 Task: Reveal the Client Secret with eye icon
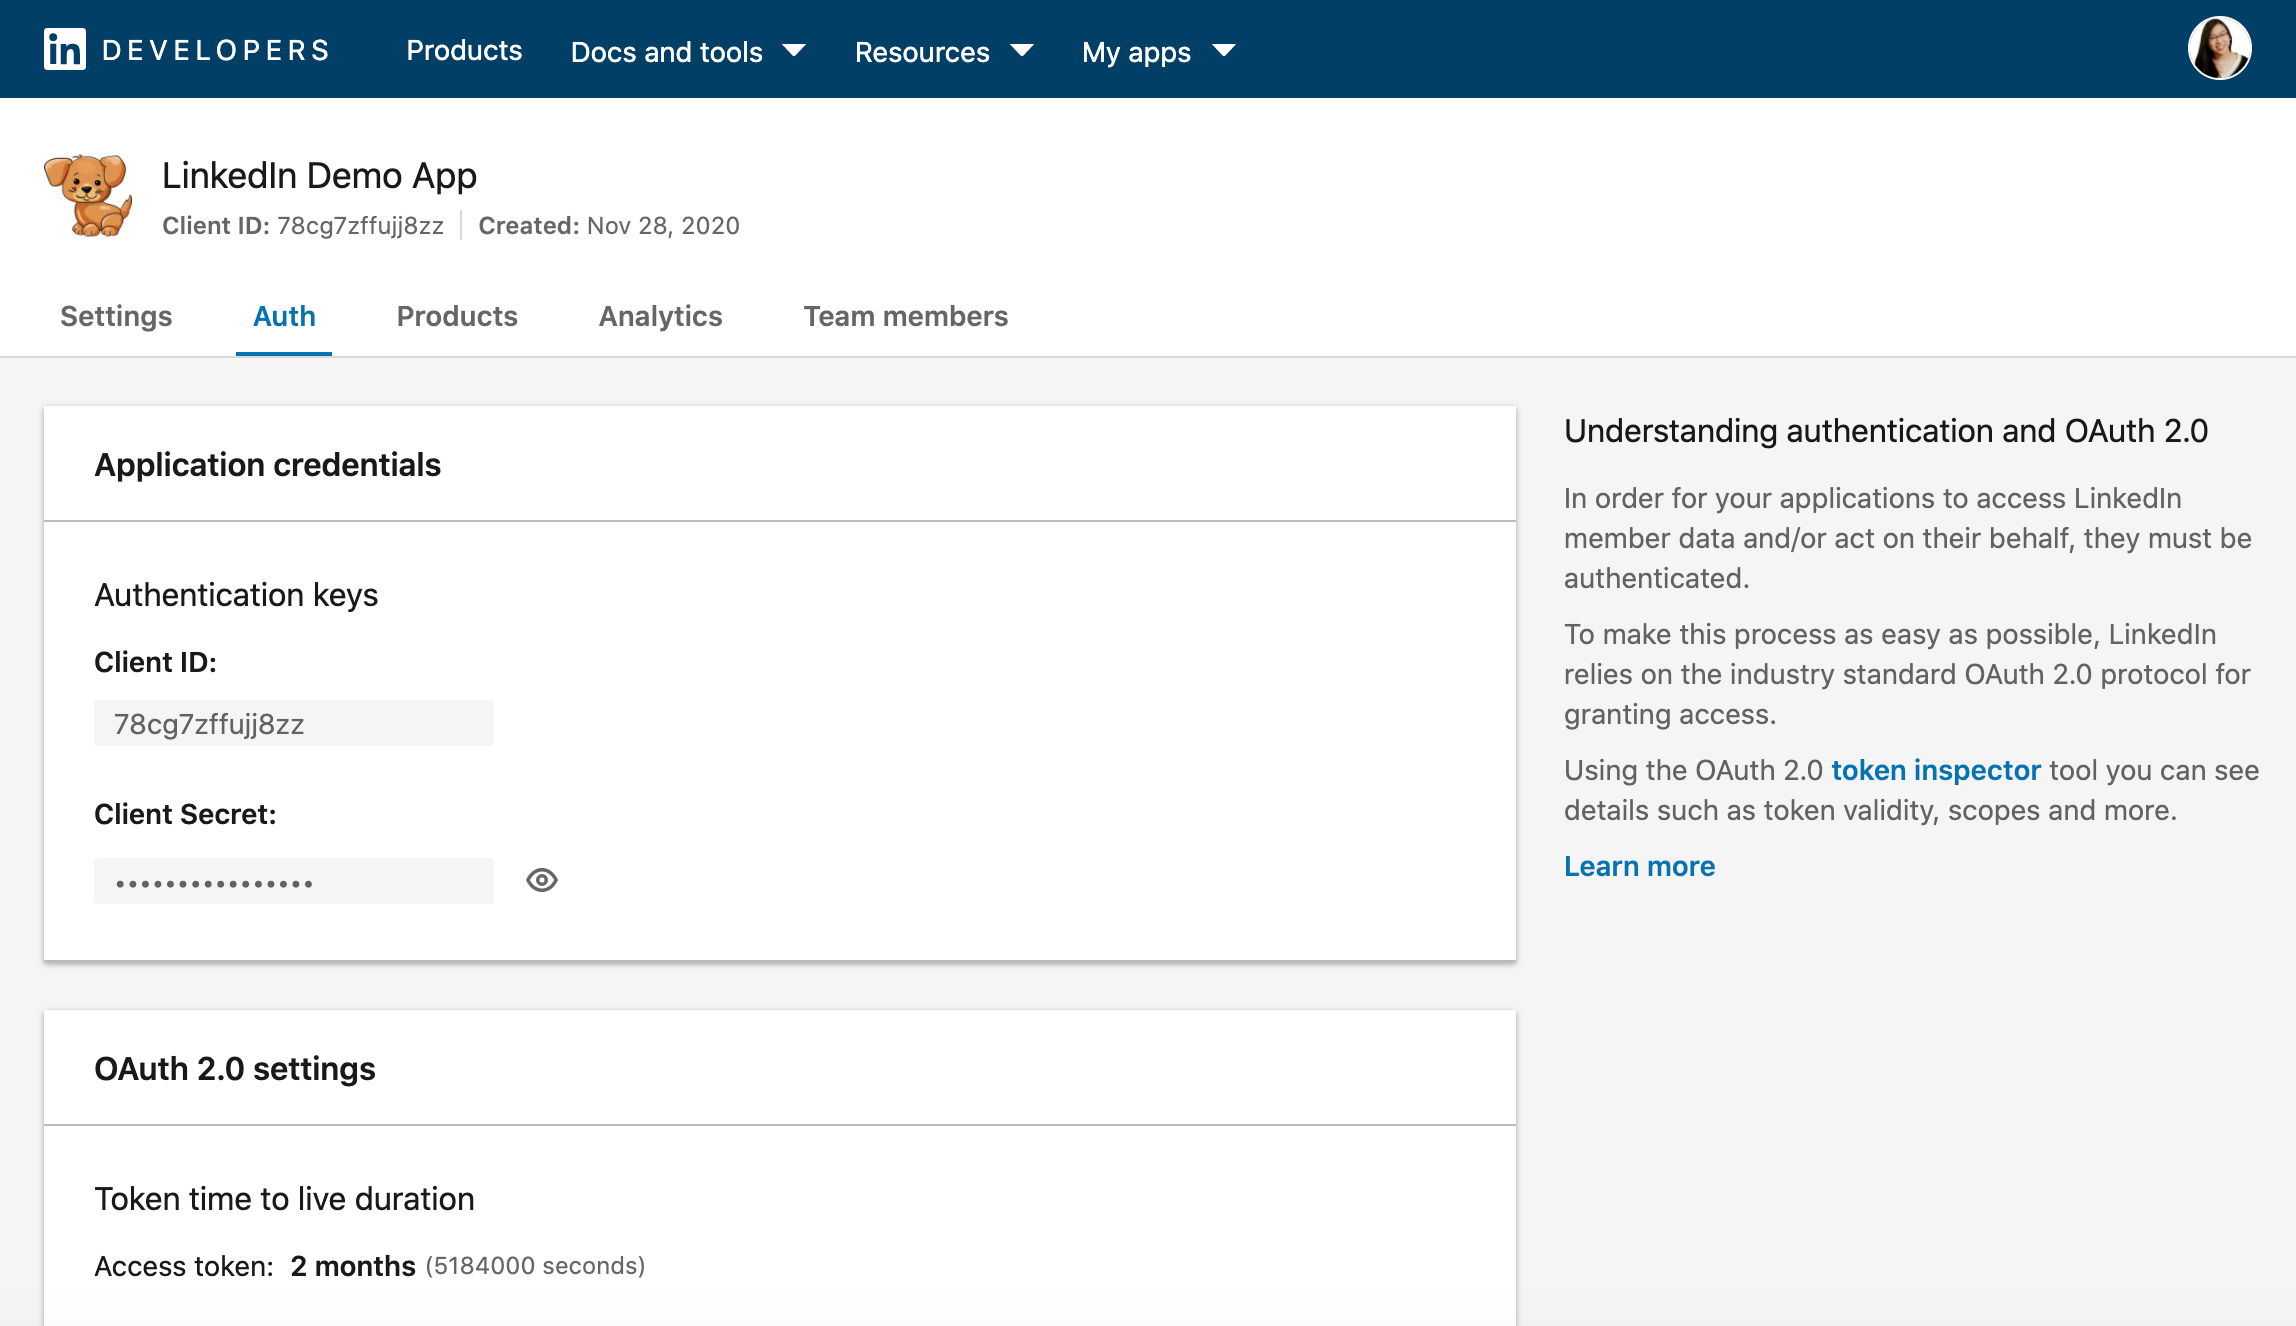(542, 880)
